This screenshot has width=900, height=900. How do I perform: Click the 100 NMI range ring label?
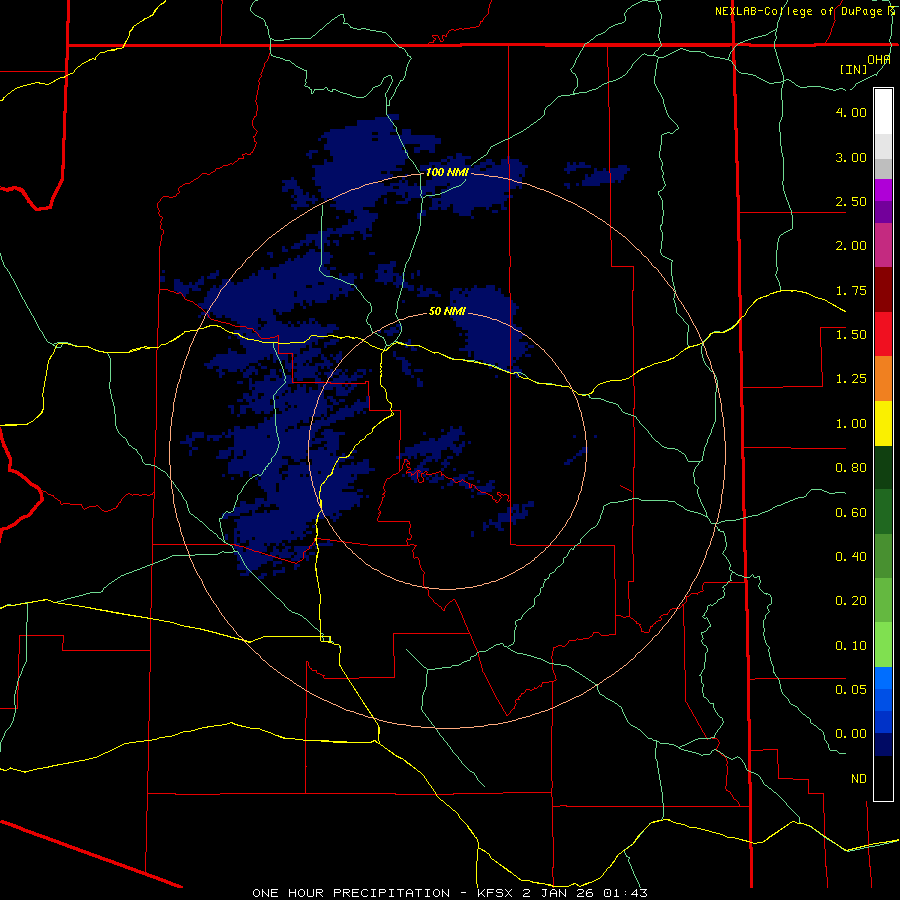pos(447,172)
